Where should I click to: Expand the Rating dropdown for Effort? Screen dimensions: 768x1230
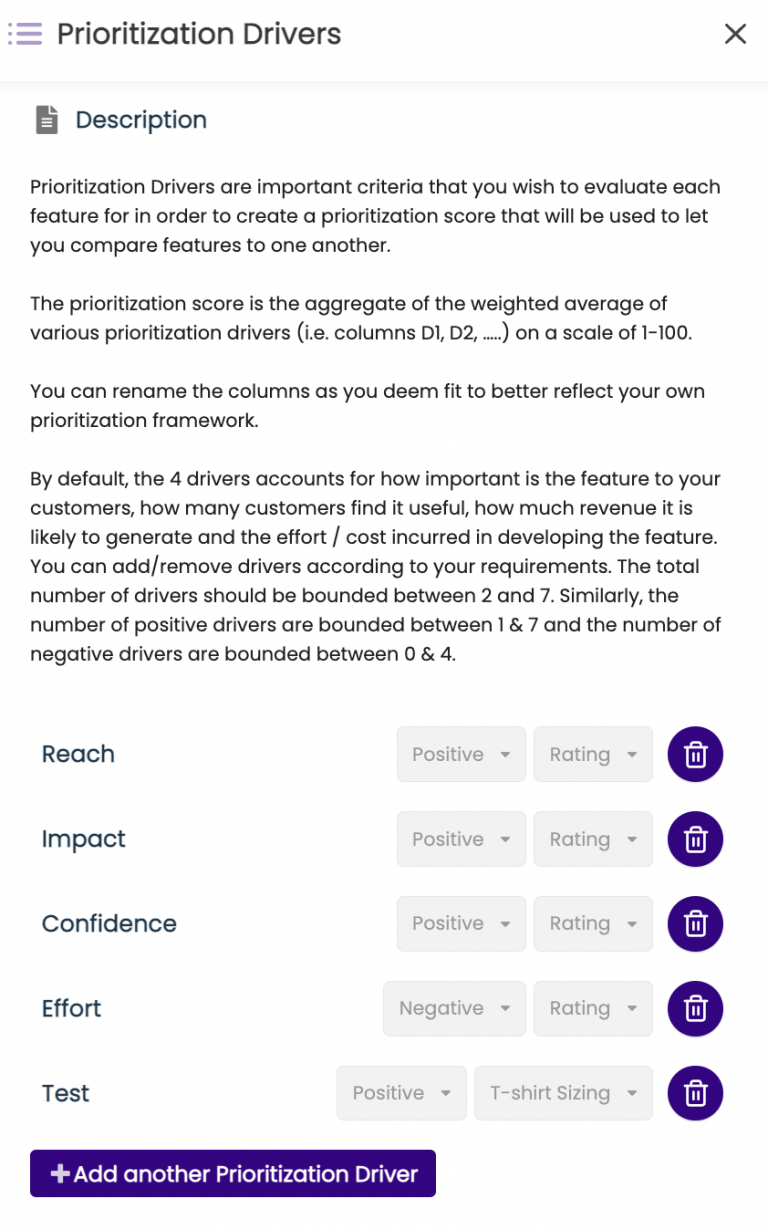click(592, 1009)
